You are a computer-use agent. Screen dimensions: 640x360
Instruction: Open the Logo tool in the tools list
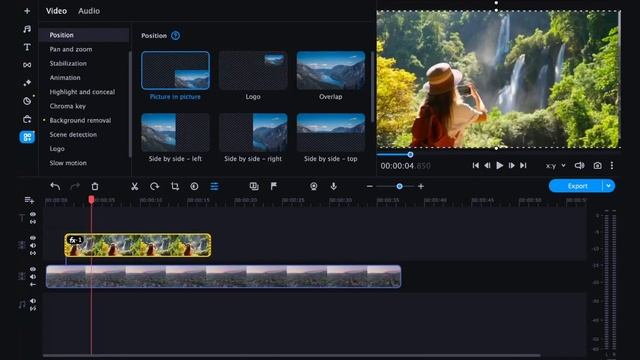tap(57, 149)
